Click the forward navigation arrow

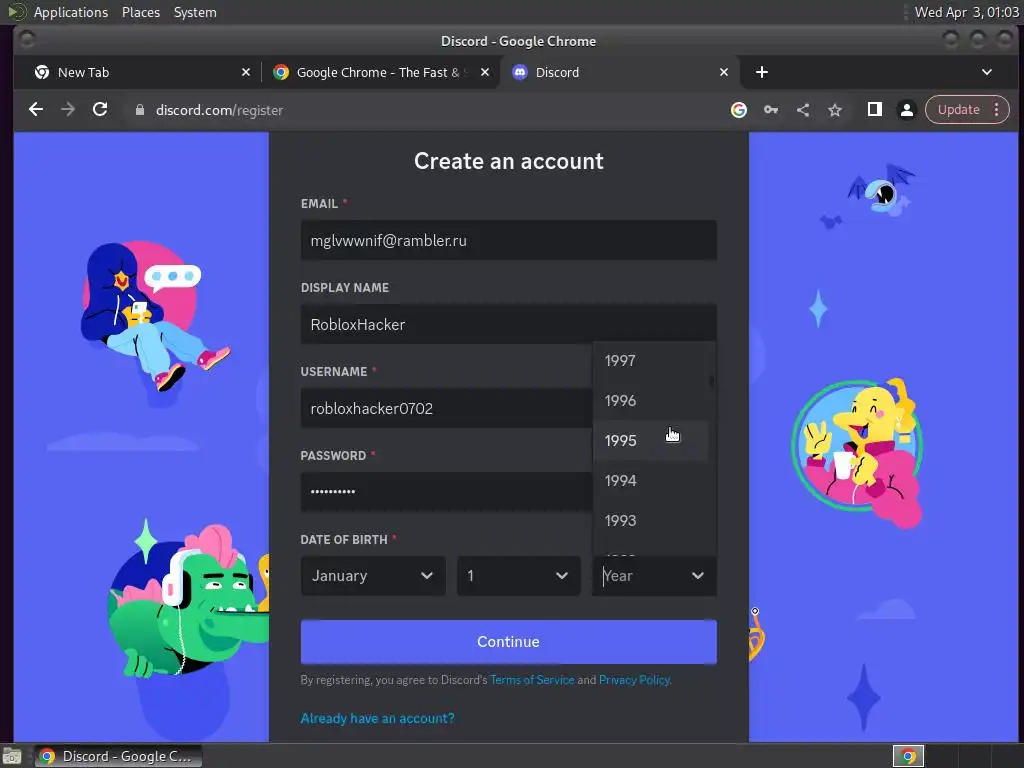point(68,110)
